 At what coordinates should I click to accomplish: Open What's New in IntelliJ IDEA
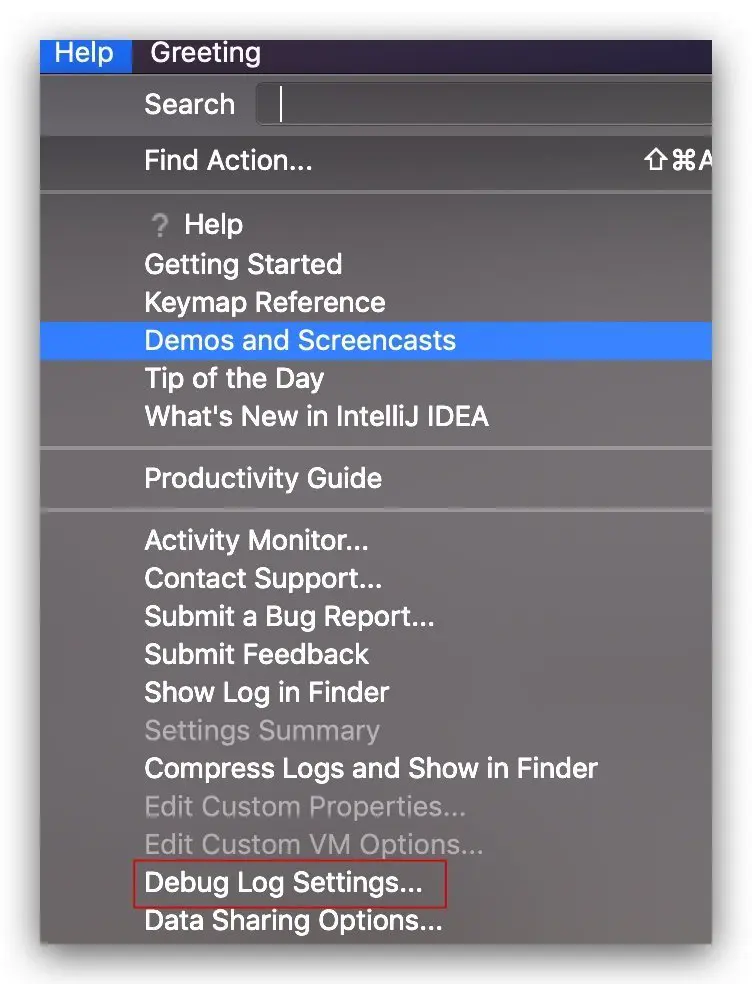coord(316,417)
